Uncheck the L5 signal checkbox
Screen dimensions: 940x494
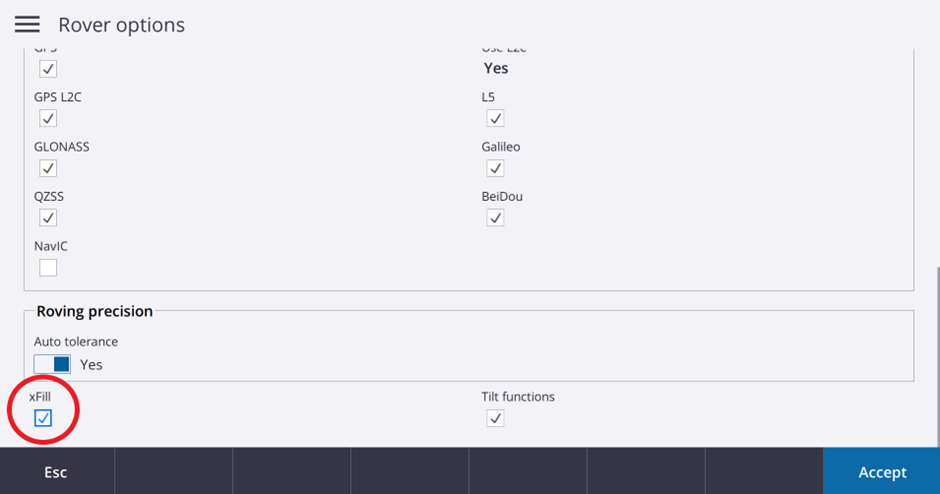[x=495, y=118]
